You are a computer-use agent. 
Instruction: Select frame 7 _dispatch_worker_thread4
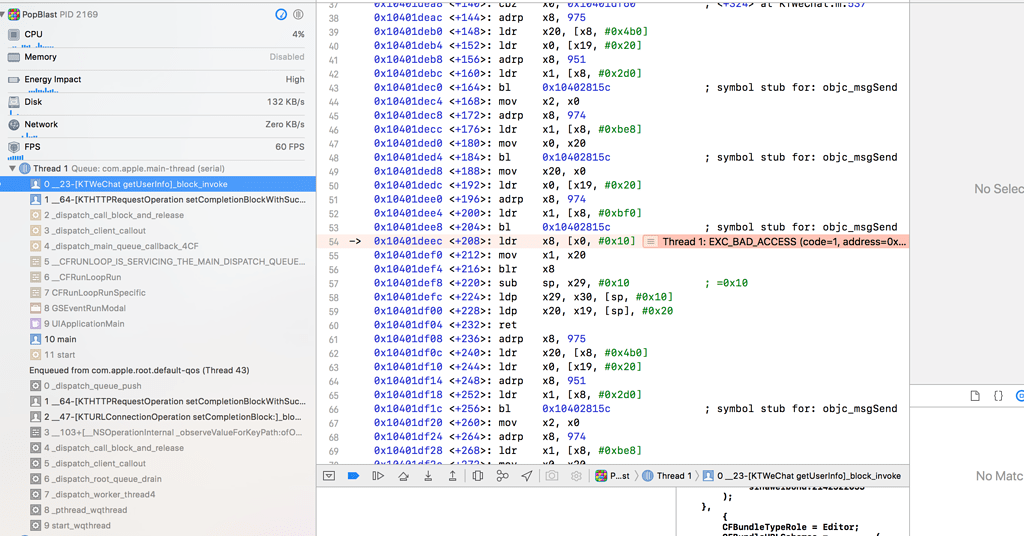(x=157, y=494)
